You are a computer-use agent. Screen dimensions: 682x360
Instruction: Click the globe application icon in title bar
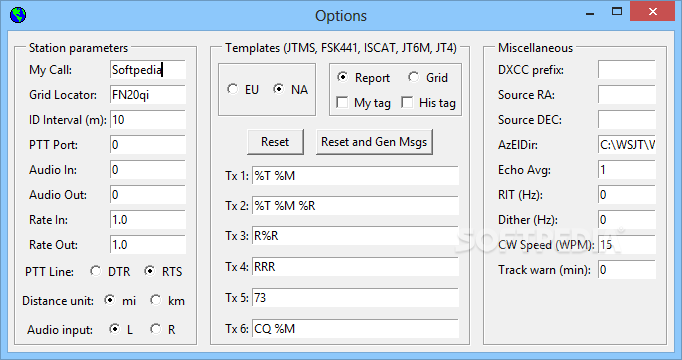(x=18, y=15)
